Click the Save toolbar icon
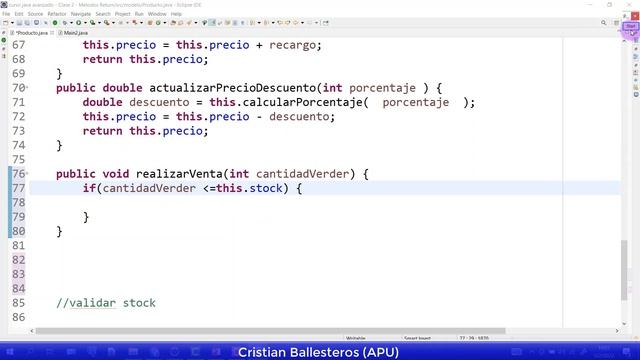640x360 pixels. click(19, 23)
